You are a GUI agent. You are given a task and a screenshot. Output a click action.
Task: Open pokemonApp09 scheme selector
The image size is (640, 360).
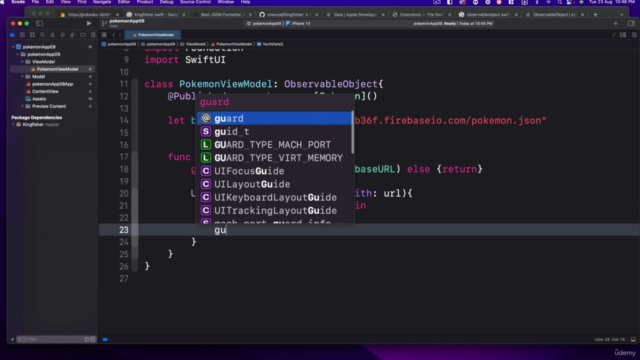pos(264,24)
